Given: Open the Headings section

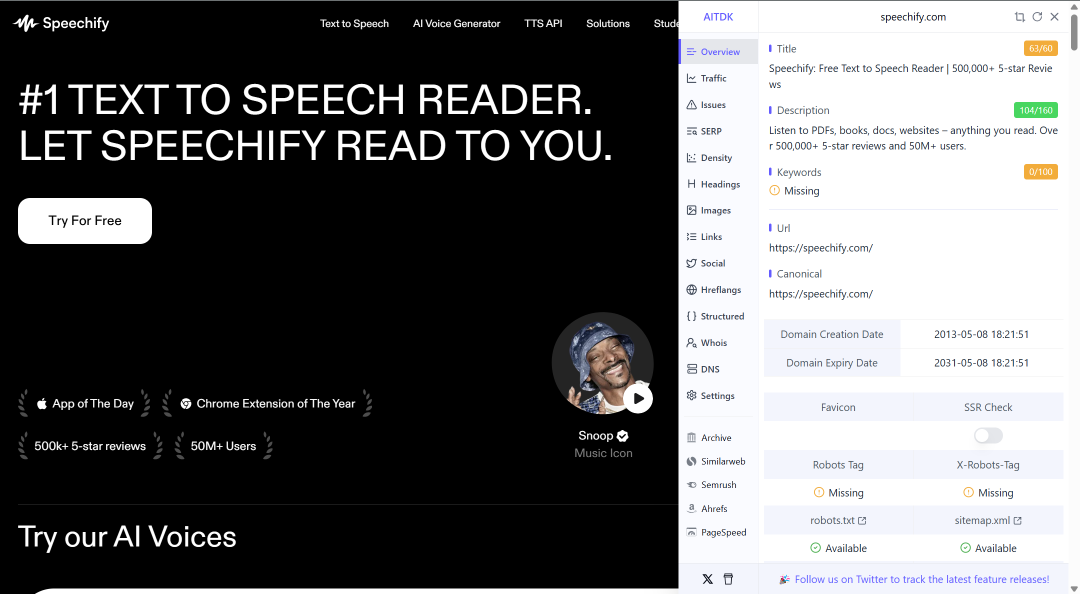Looking at the screenshot, I should pos(718,184).
